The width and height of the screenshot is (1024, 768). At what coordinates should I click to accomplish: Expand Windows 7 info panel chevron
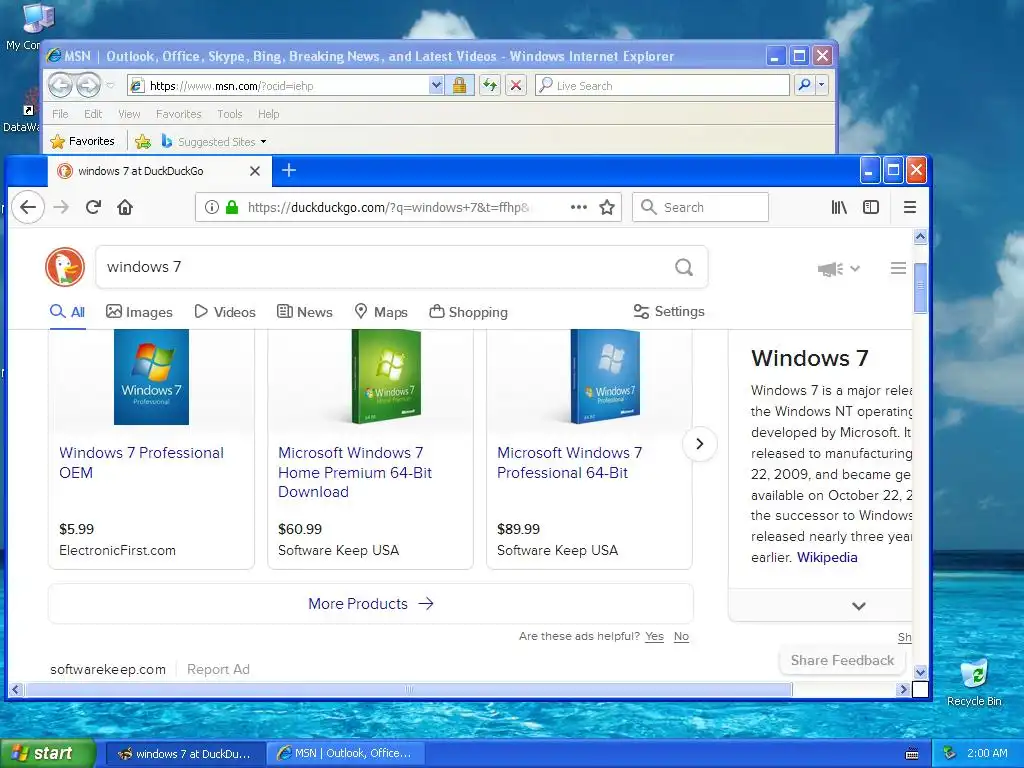pos(859,606)
